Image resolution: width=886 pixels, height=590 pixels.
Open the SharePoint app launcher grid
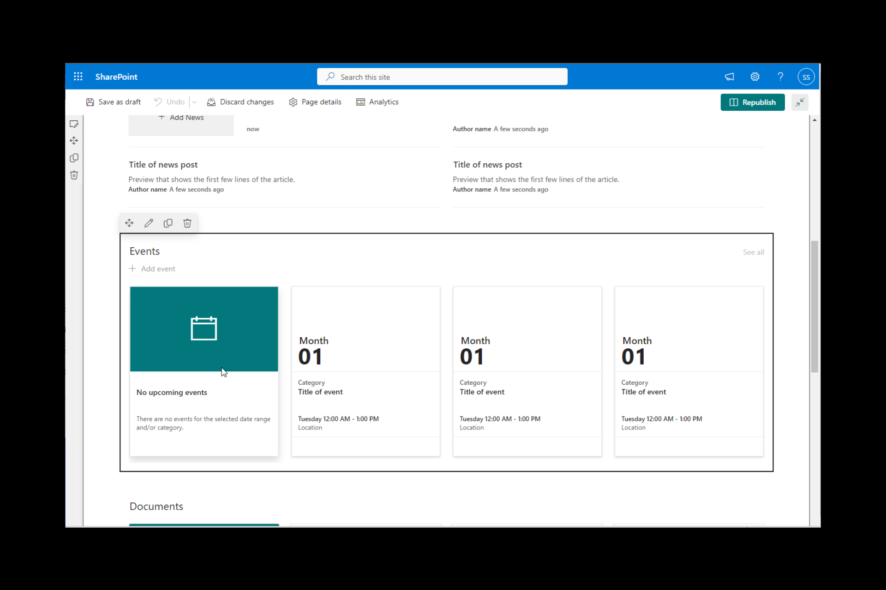(78, 76)
